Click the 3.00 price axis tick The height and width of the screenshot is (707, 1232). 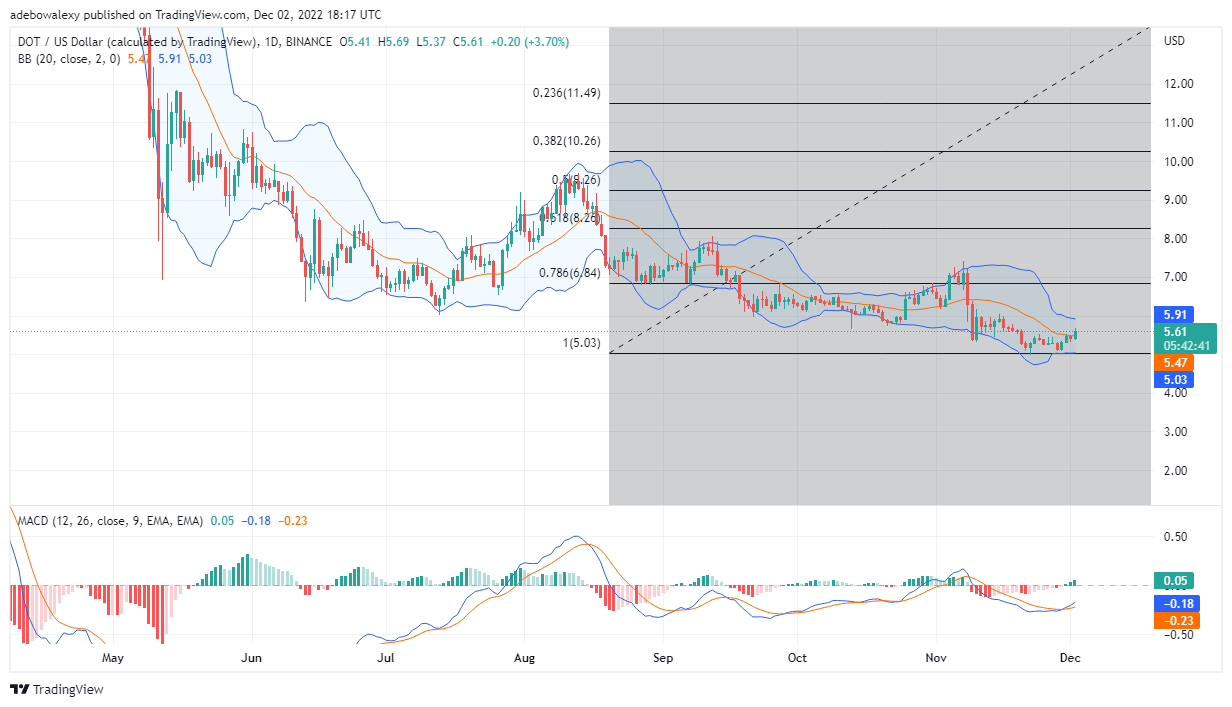pos(1177,432)
